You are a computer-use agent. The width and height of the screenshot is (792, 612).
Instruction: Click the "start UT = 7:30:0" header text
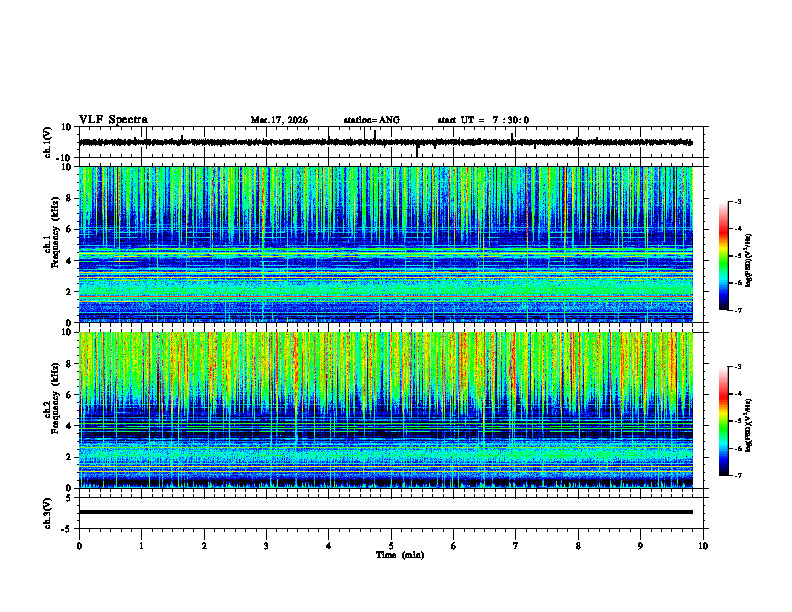[483, 120]
